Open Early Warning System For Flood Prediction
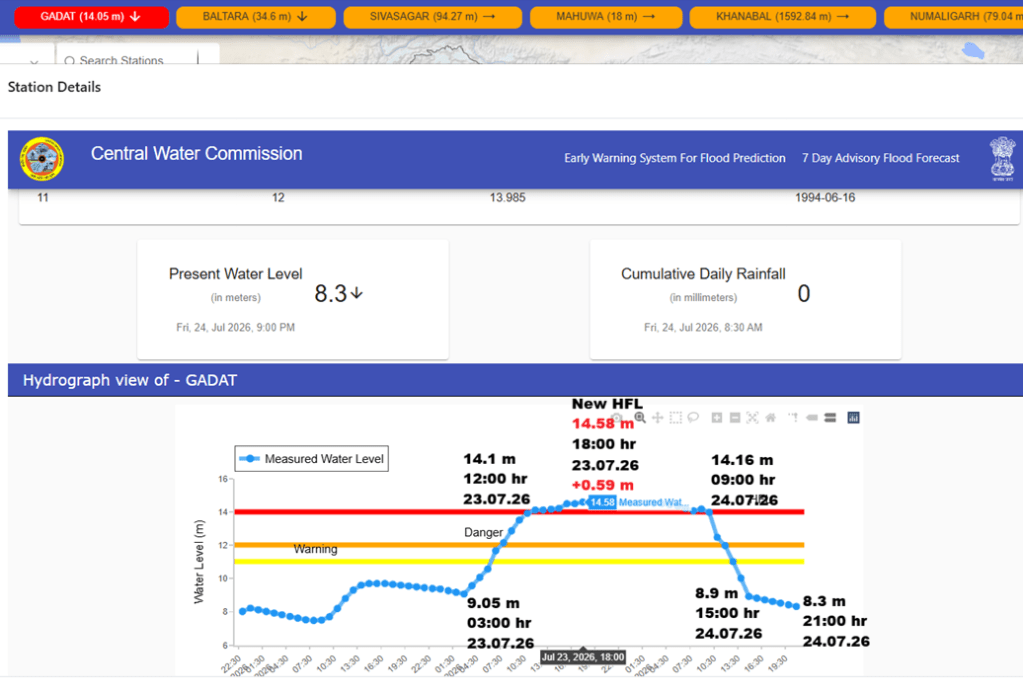 [675, 159]
